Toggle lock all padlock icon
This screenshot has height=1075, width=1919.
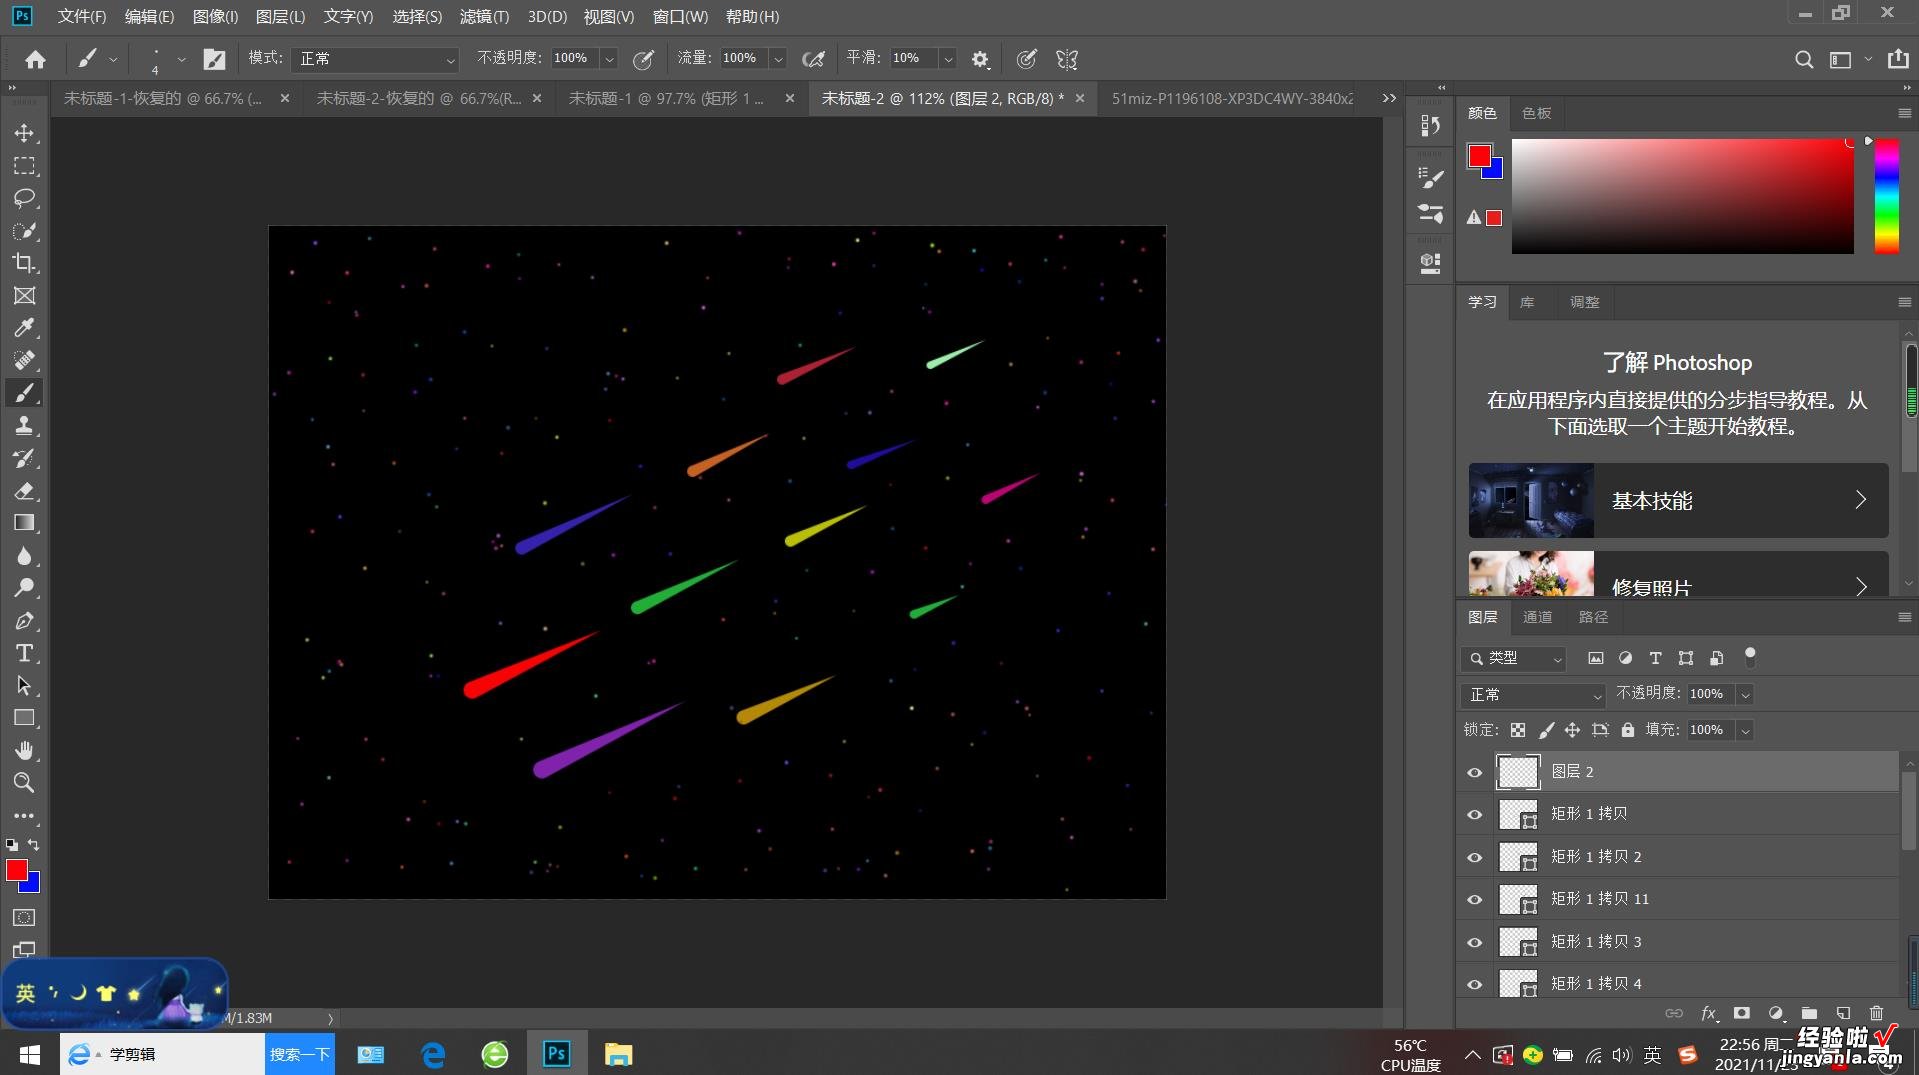(x=1628, y=730)
